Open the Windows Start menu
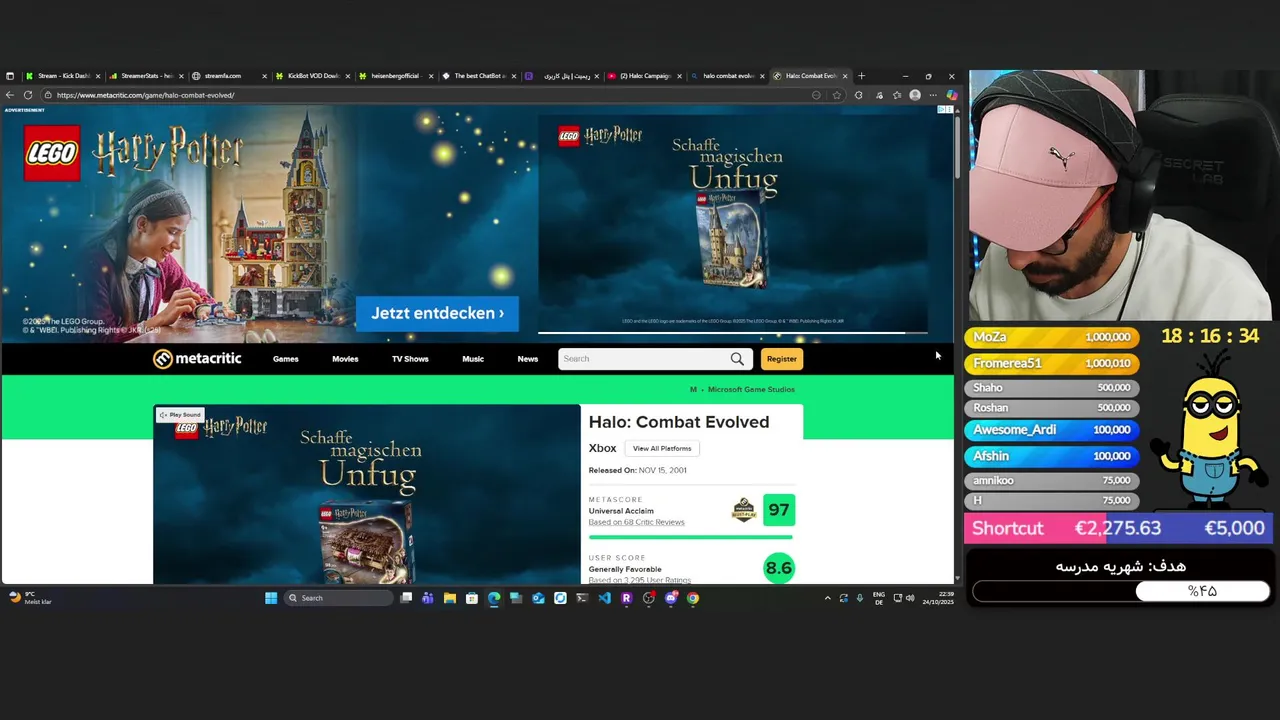 [x=271, y=598]
